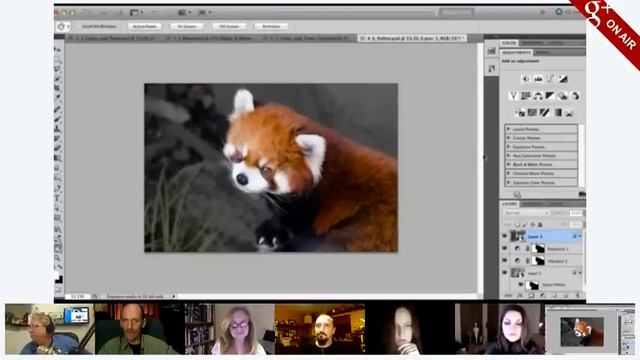
Task: Open the upper collapsed panel icon in dock
Action: coord(491,51)
